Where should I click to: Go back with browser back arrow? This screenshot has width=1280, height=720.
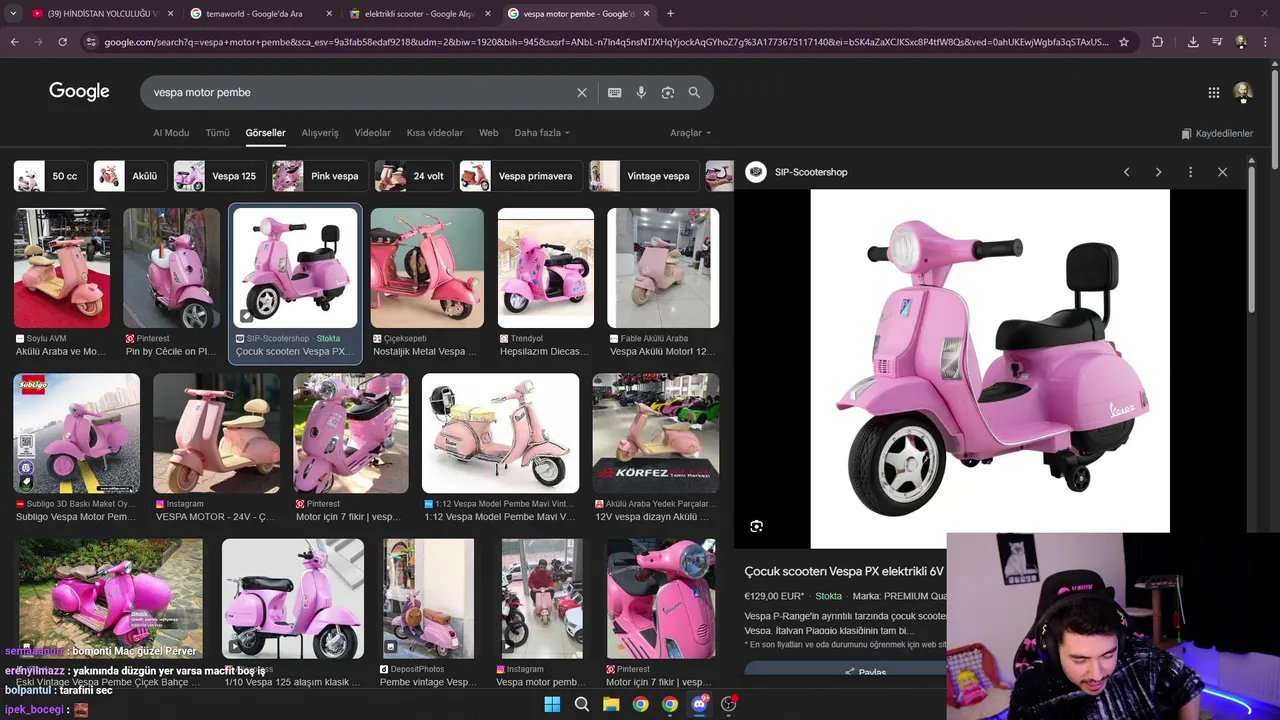(14, 42)
